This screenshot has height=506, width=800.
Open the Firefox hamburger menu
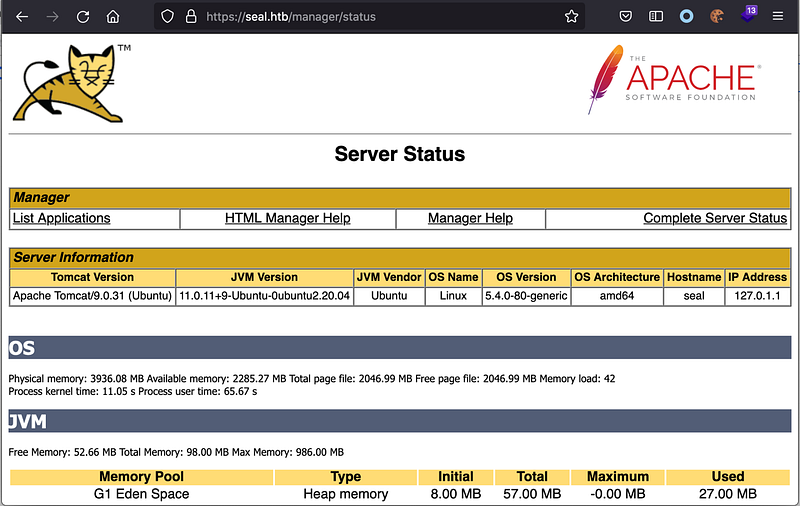pyautogui.click(x=778, y=17)
